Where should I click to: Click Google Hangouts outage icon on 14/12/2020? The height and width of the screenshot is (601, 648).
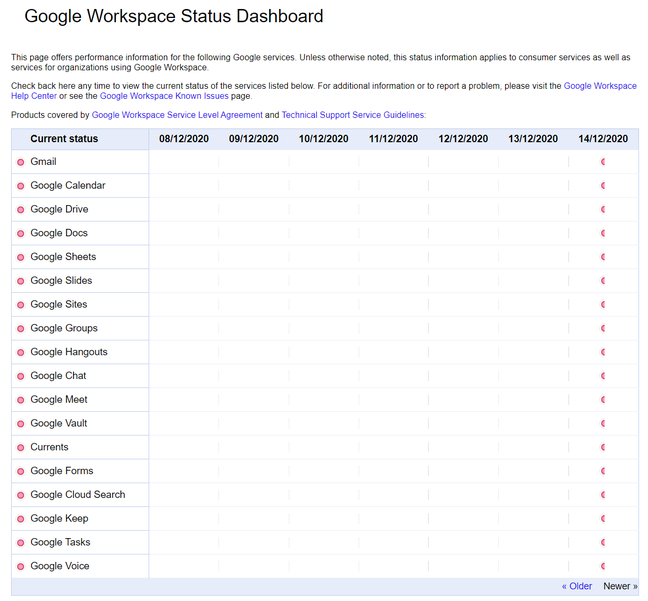coord(603,352)
